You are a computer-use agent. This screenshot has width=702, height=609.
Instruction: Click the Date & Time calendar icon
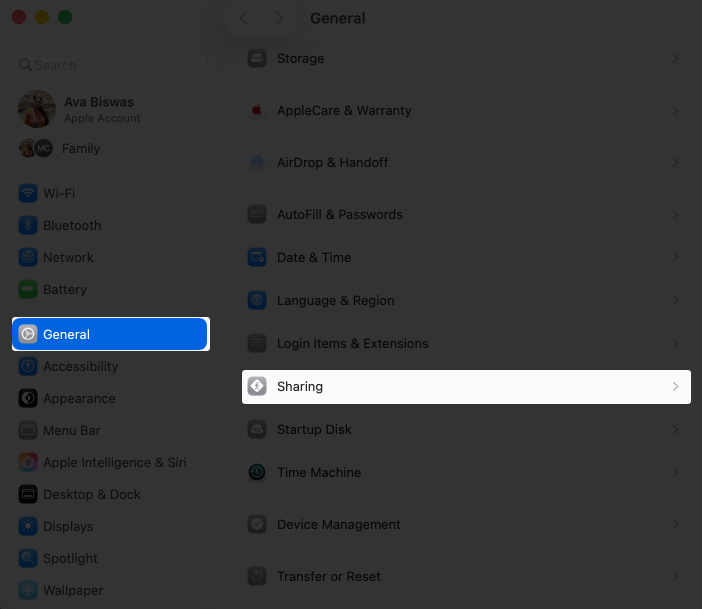coord(257,257)
